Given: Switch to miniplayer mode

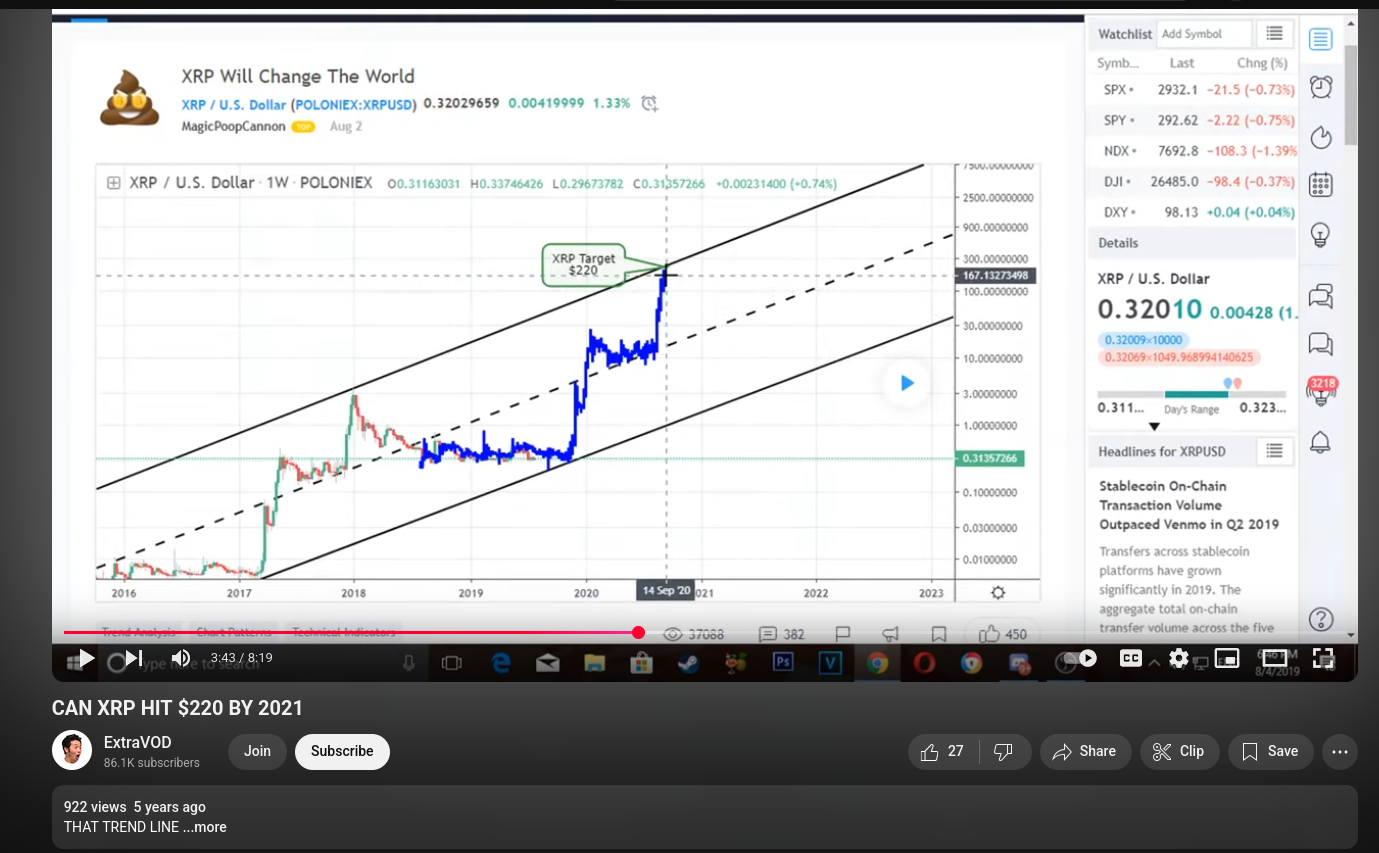Looking at the screenshot, I should tap(1227, 658).
